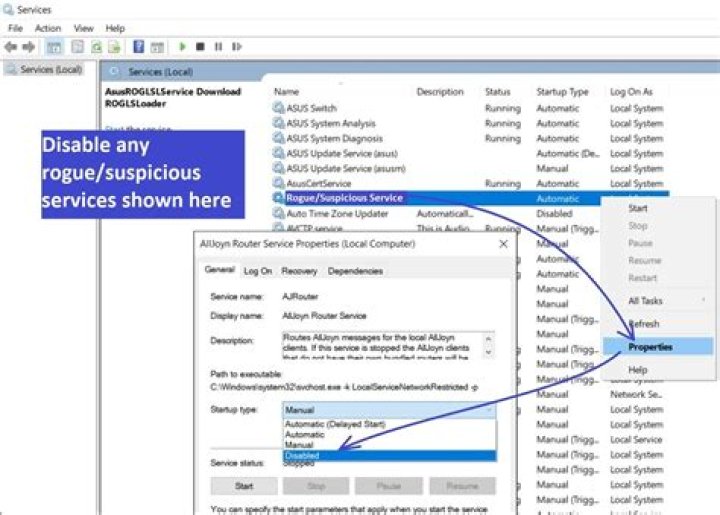
Task: Click the Refresh toolbar icon
Action: tap(96, 47)
